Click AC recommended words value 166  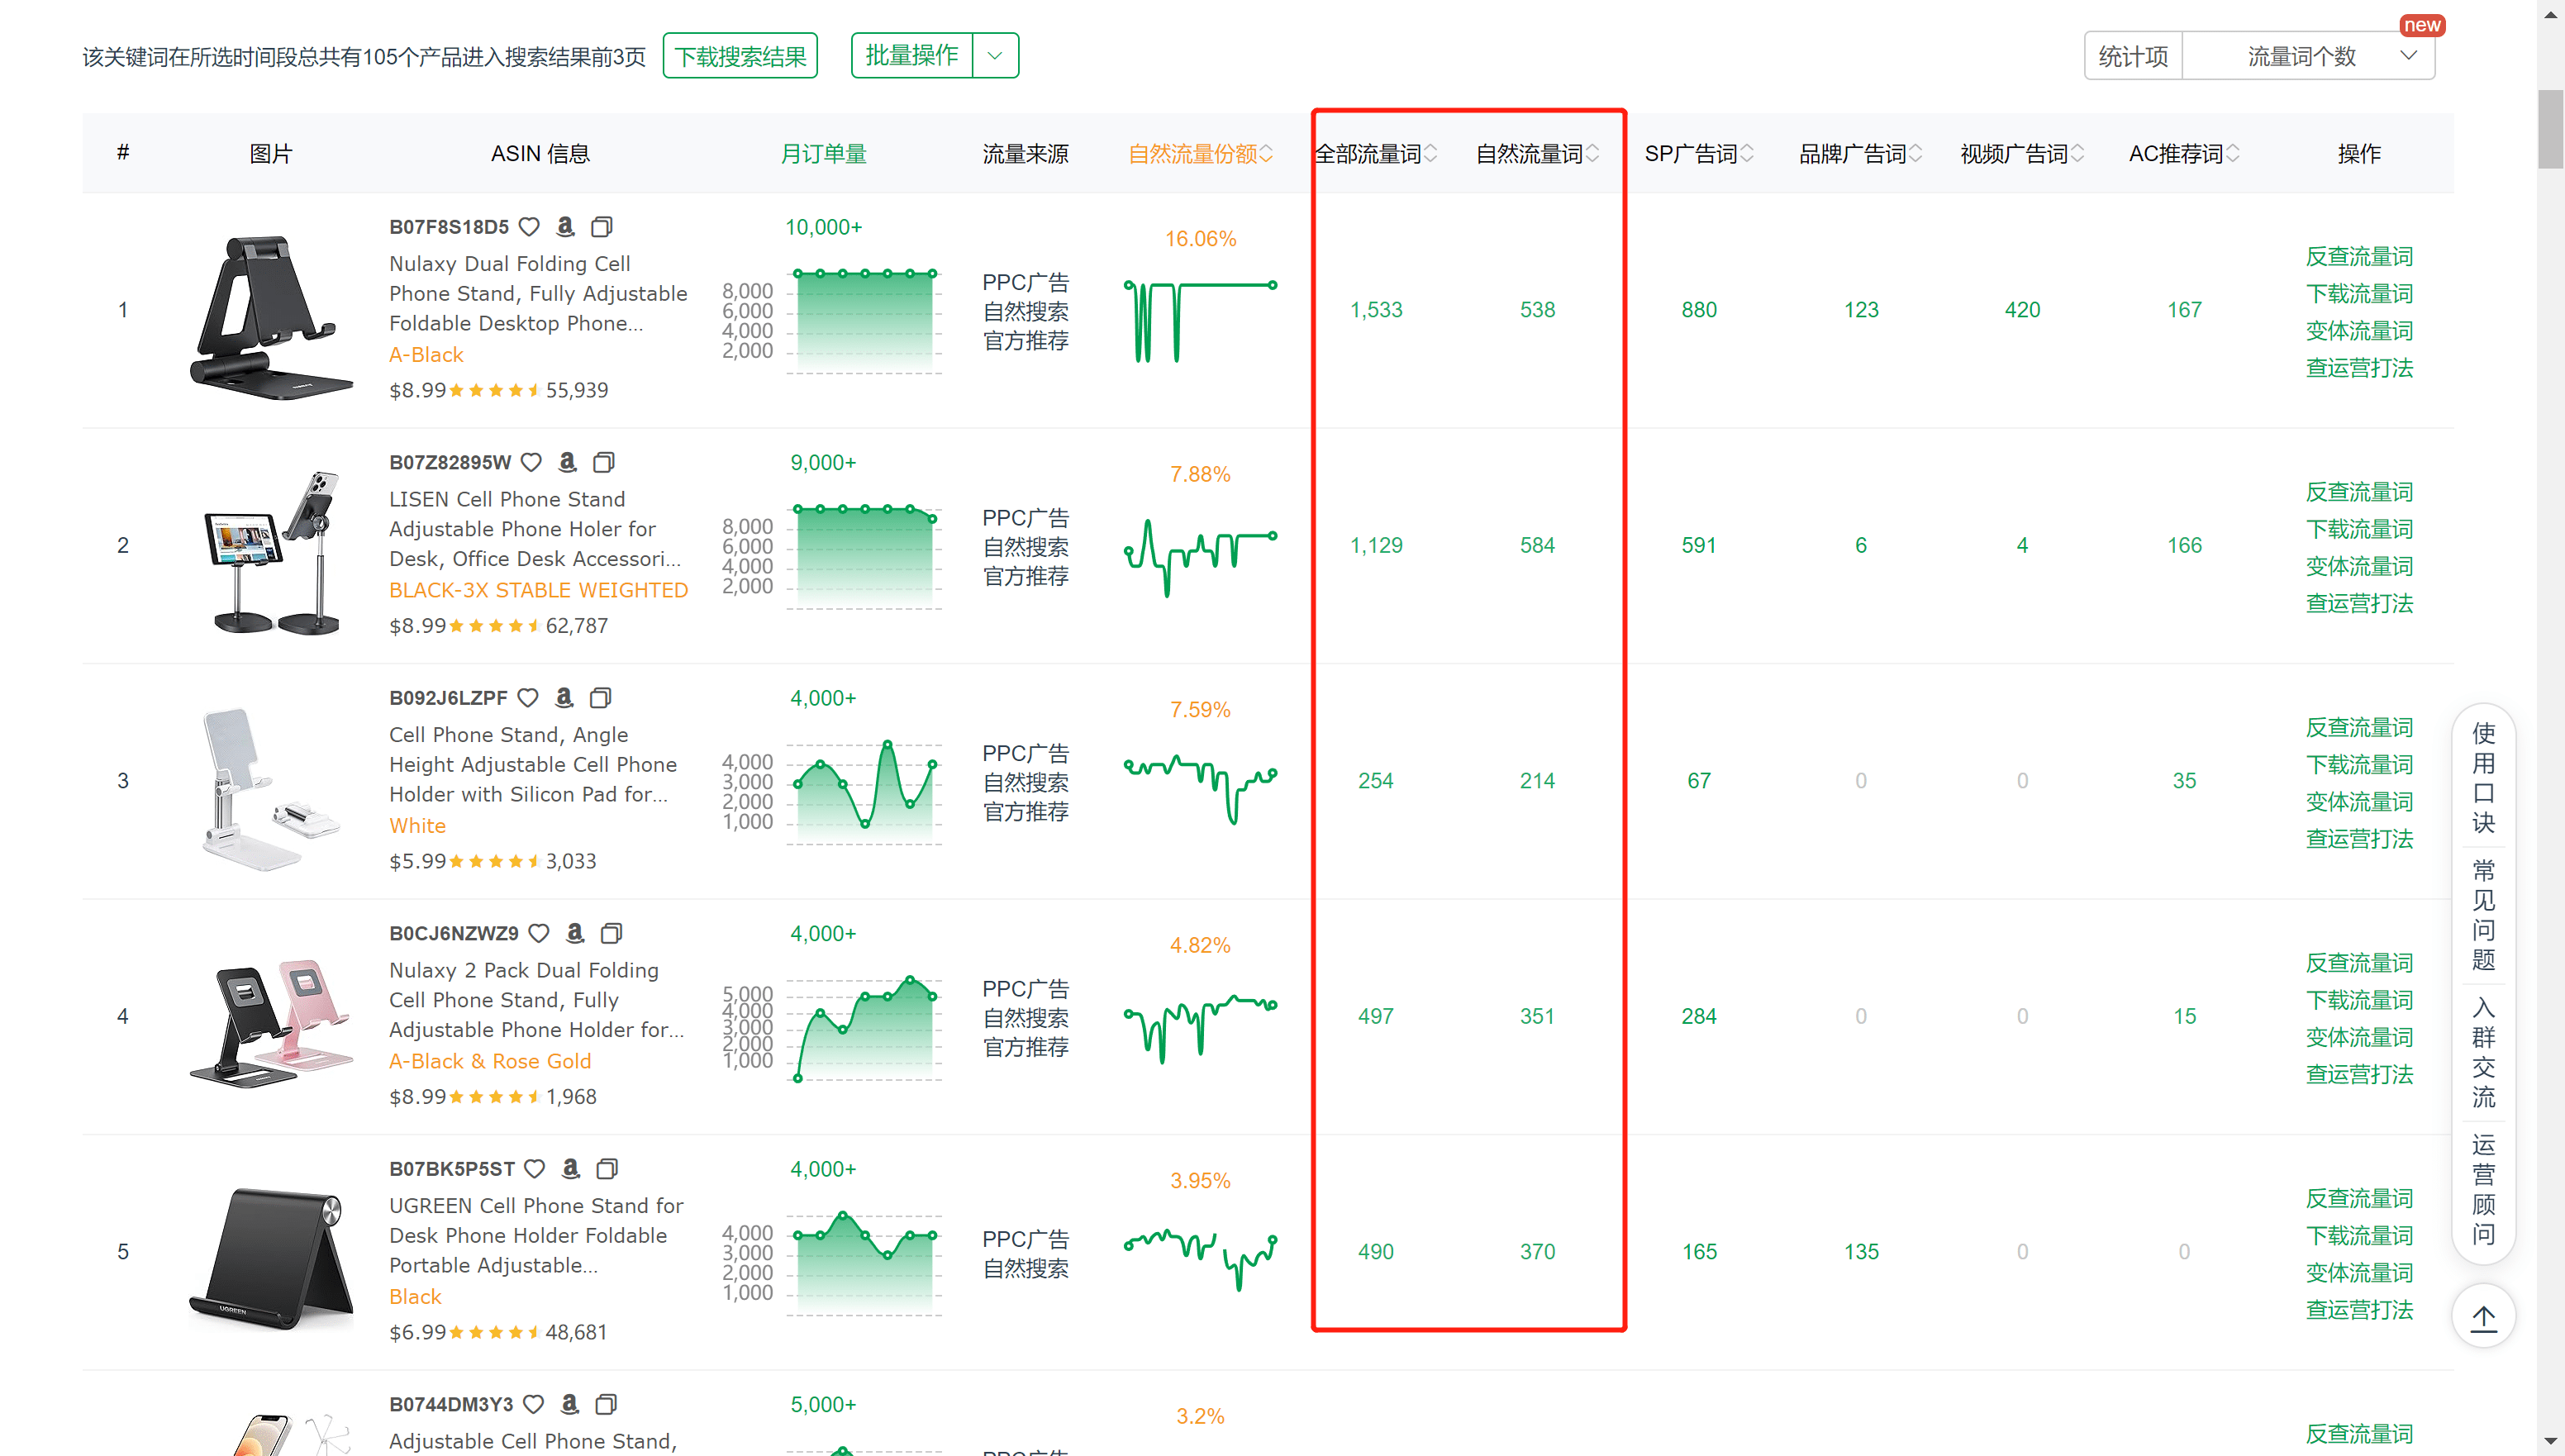[2184, 546]
